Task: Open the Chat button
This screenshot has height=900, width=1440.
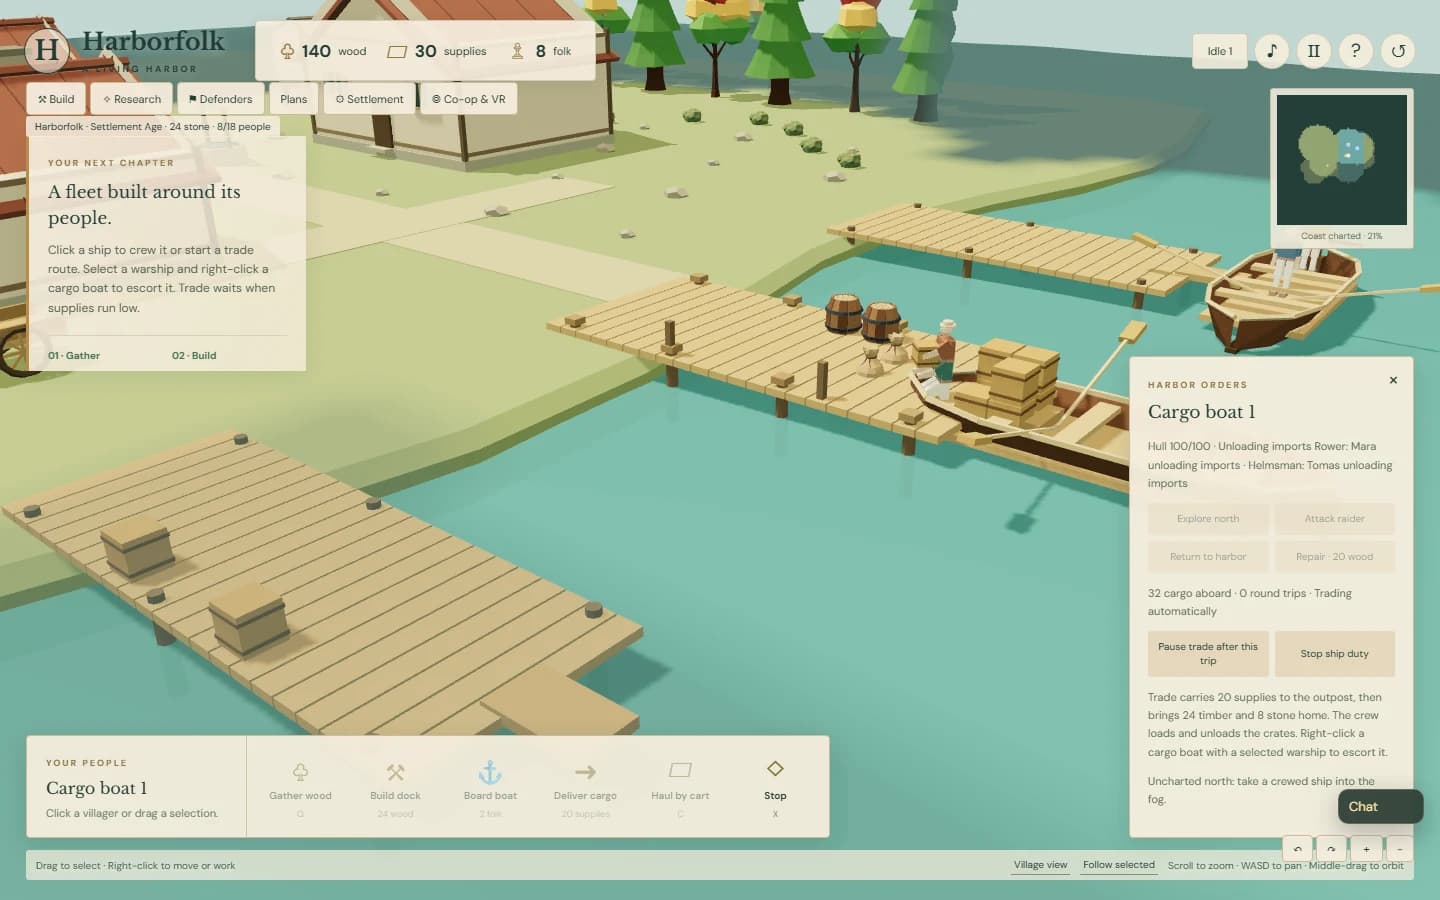Action: click(1380, 807)
